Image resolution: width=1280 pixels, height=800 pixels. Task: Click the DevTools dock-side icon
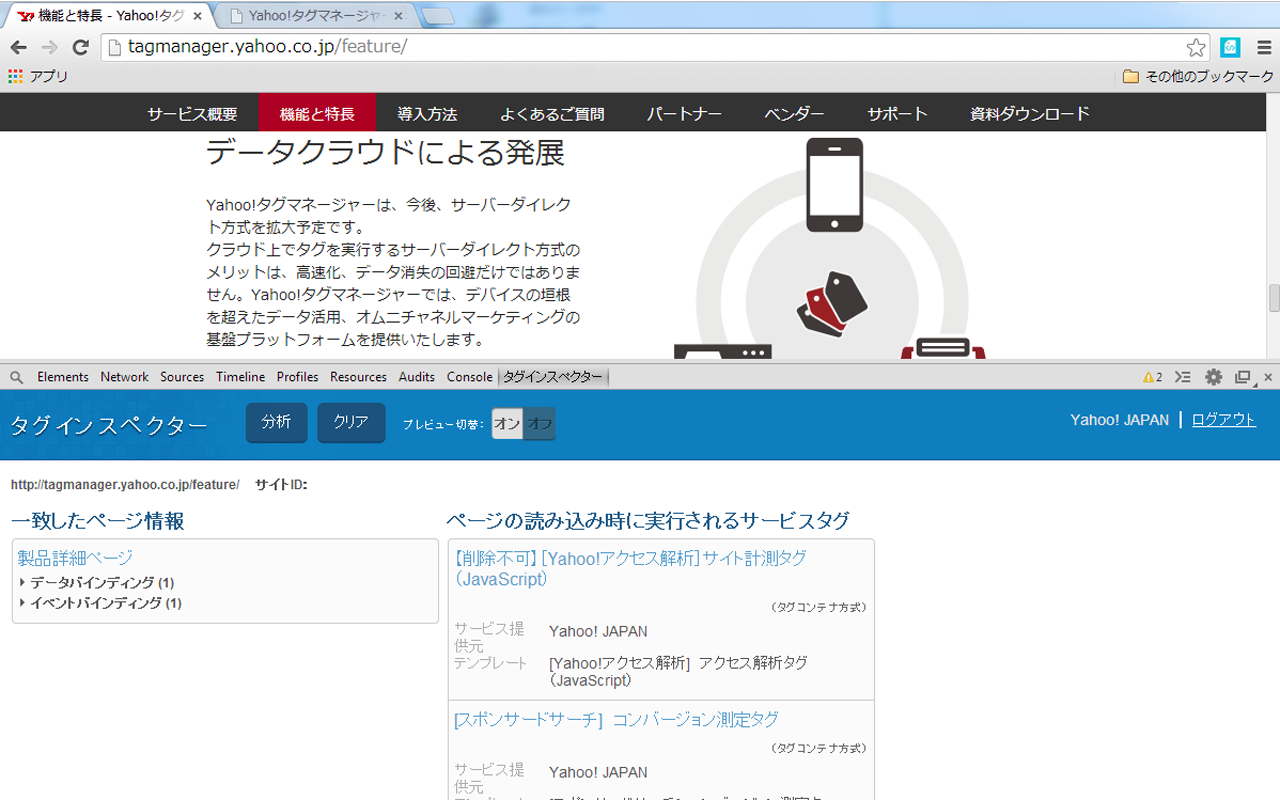[x=1243, y=377]
